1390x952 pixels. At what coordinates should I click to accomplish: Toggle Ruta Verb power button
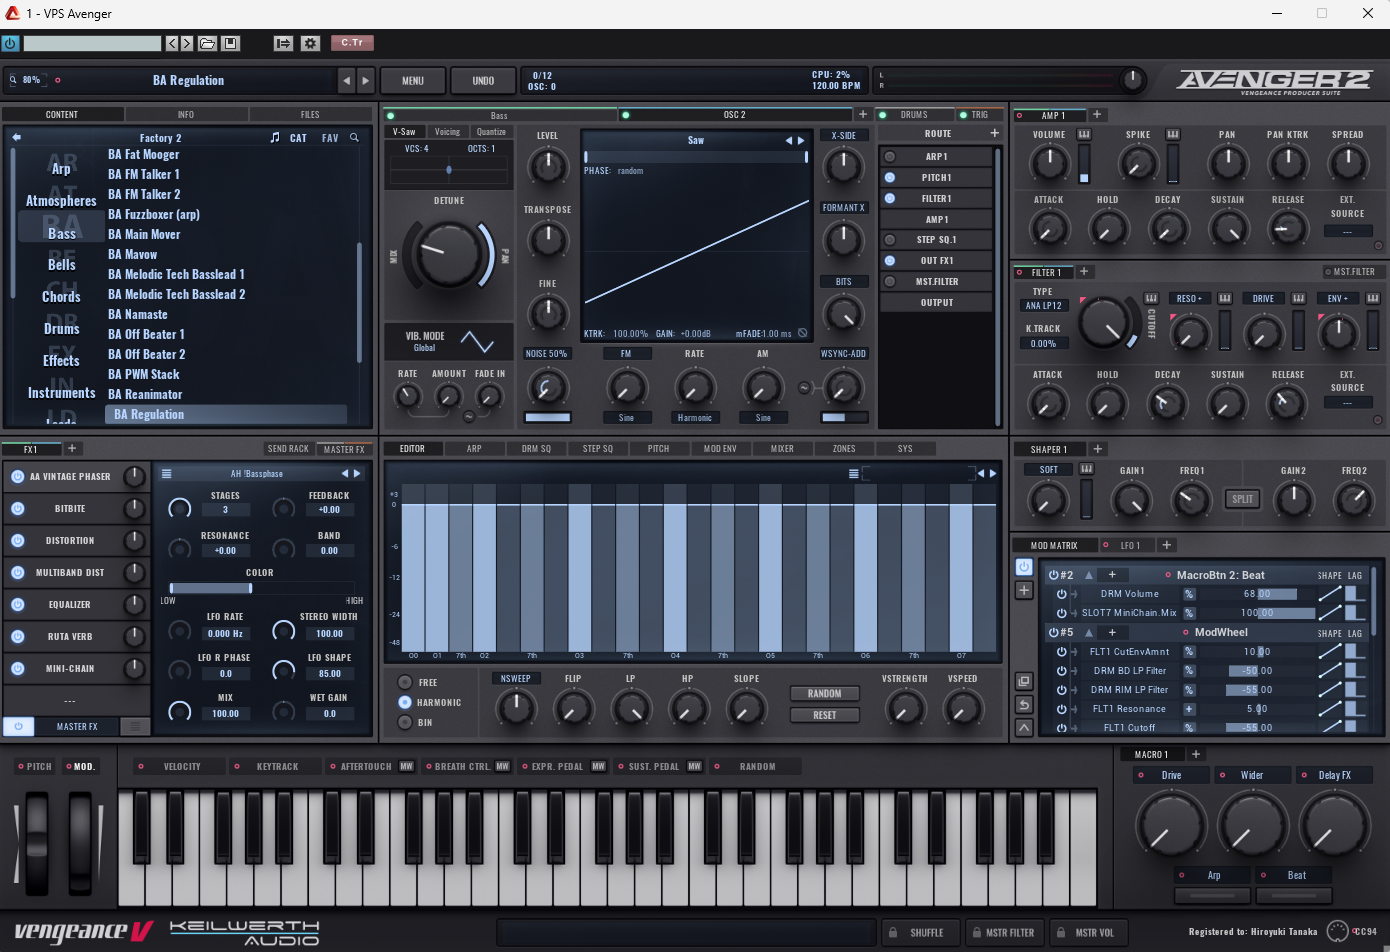tap(17, 636)
